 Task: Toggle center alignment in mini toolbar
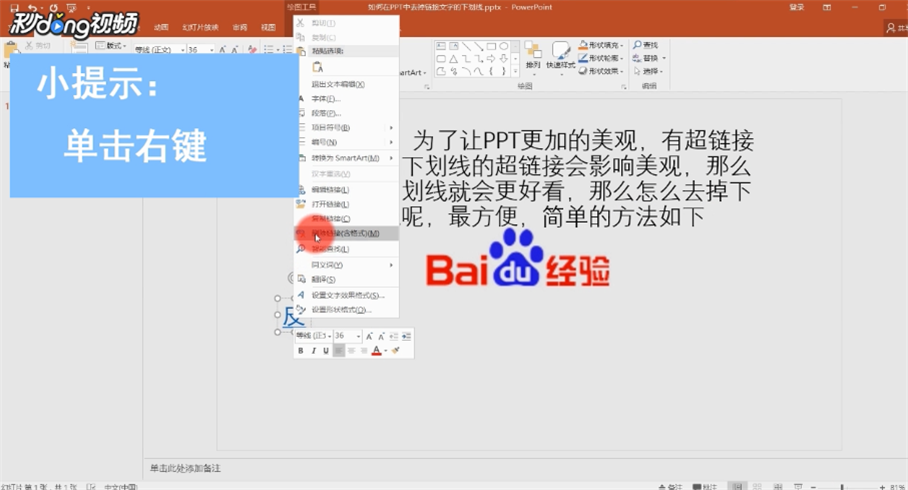(x=352, y=350)
